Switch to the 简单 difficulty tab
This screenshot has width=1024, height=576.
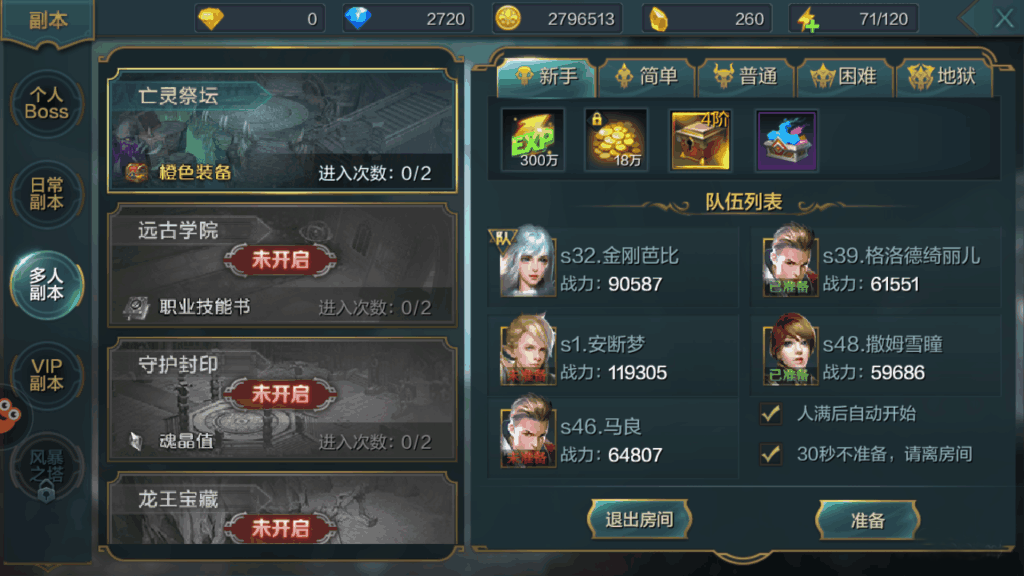pyautogui.click(x=647, y=77)
